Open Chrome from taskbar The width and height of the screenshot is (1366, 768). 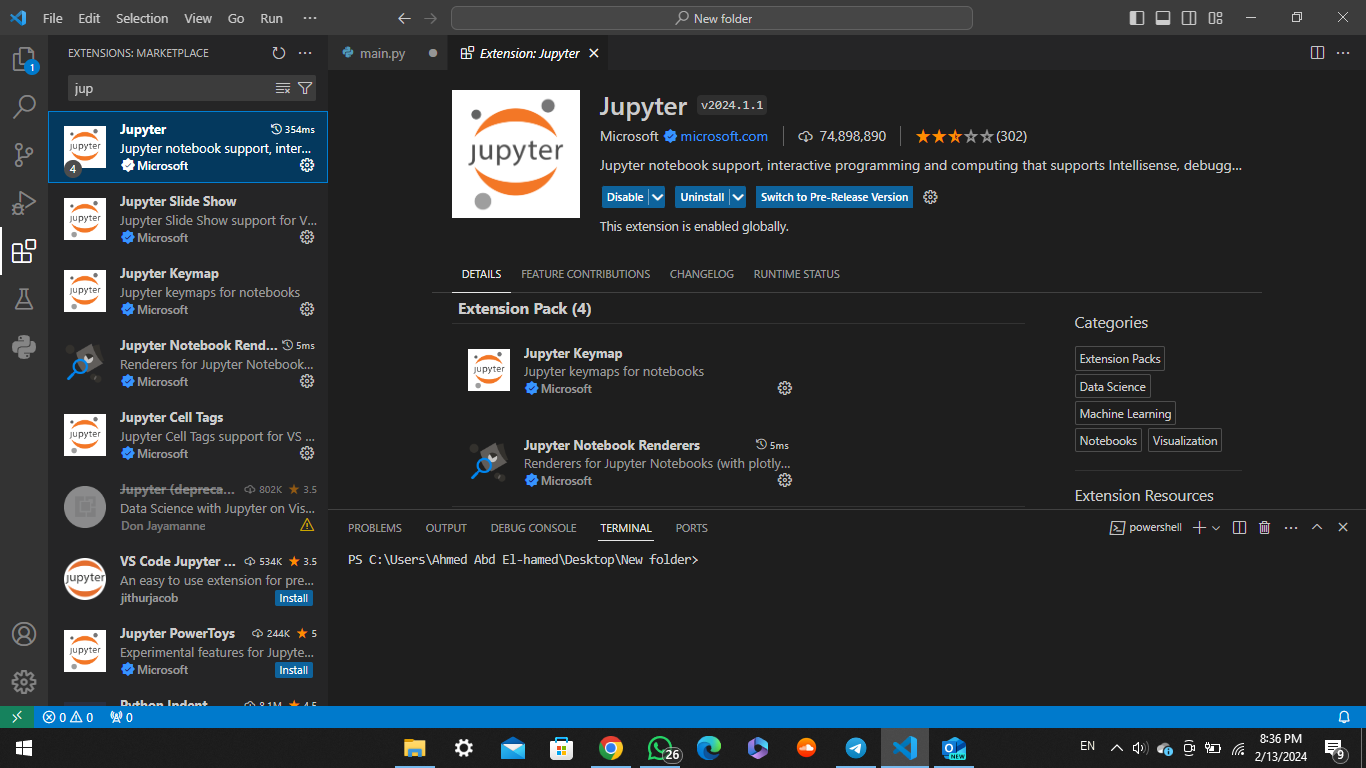pos(611,748)
